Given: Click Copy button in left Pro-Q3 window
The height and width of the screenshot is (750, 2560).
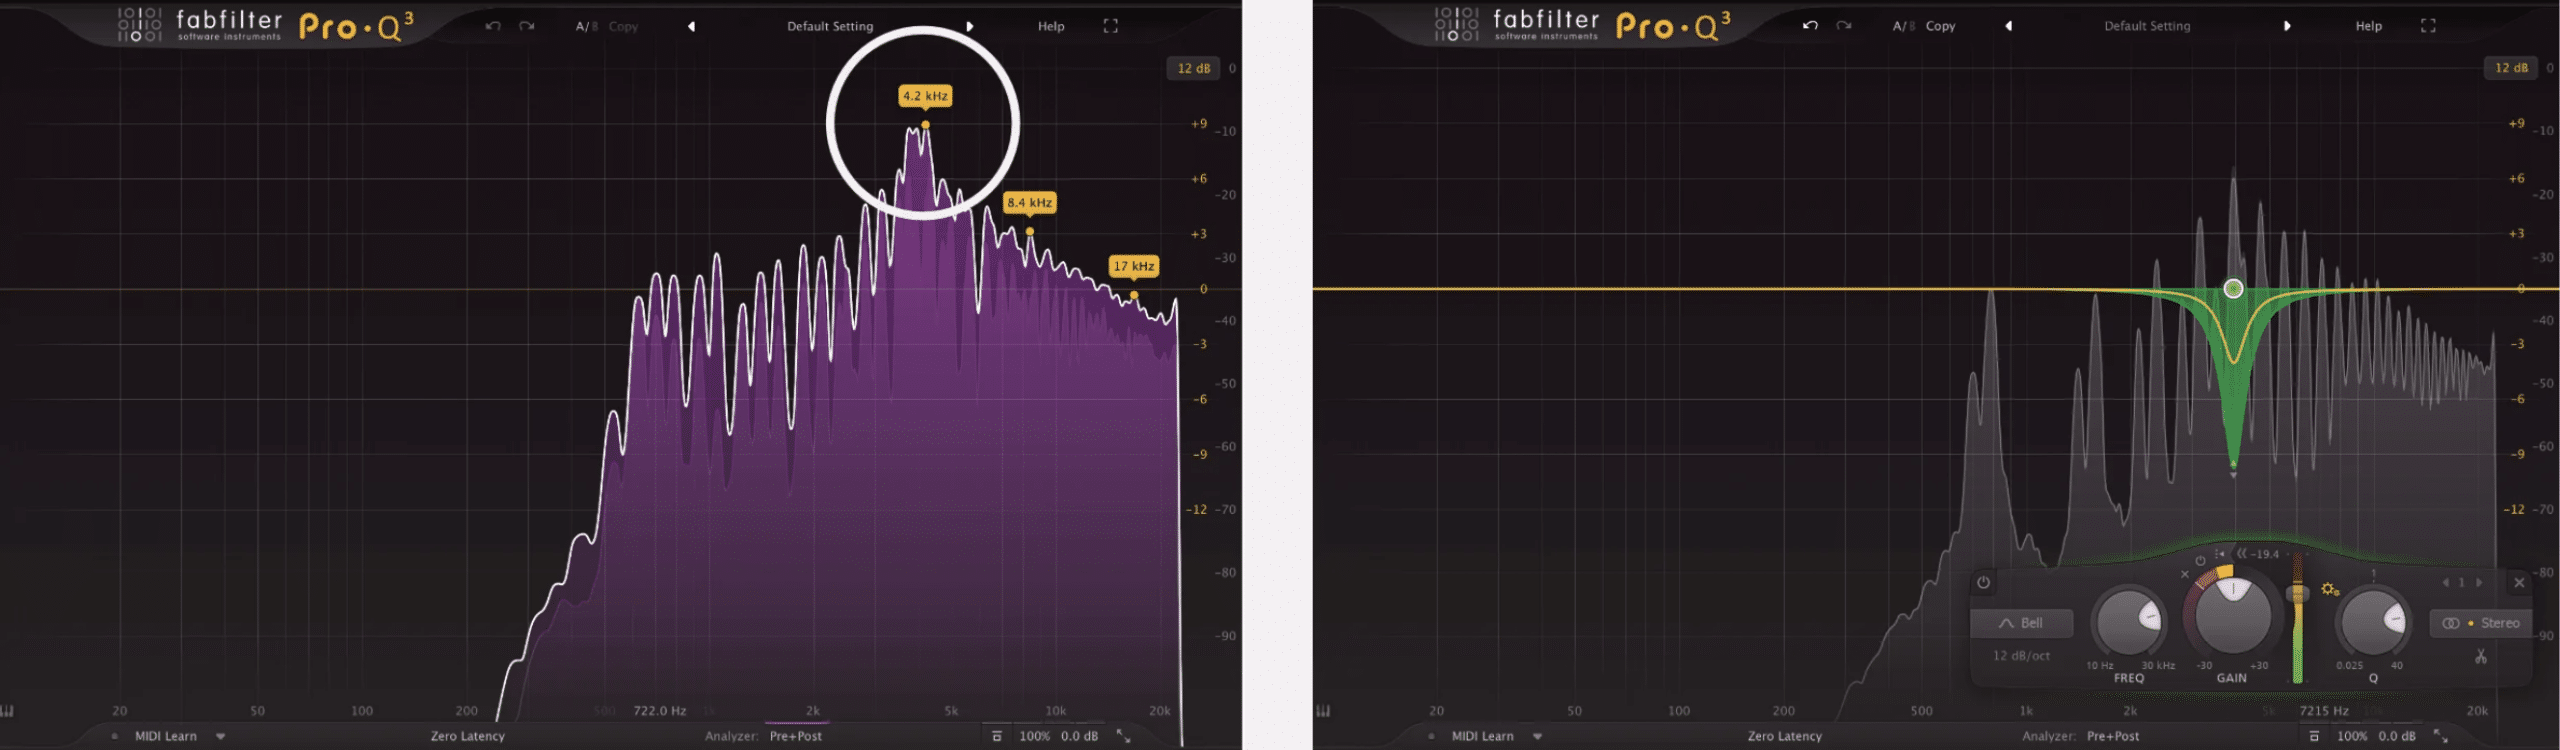Looking at the screenshot, I should (x=623, y=27).
